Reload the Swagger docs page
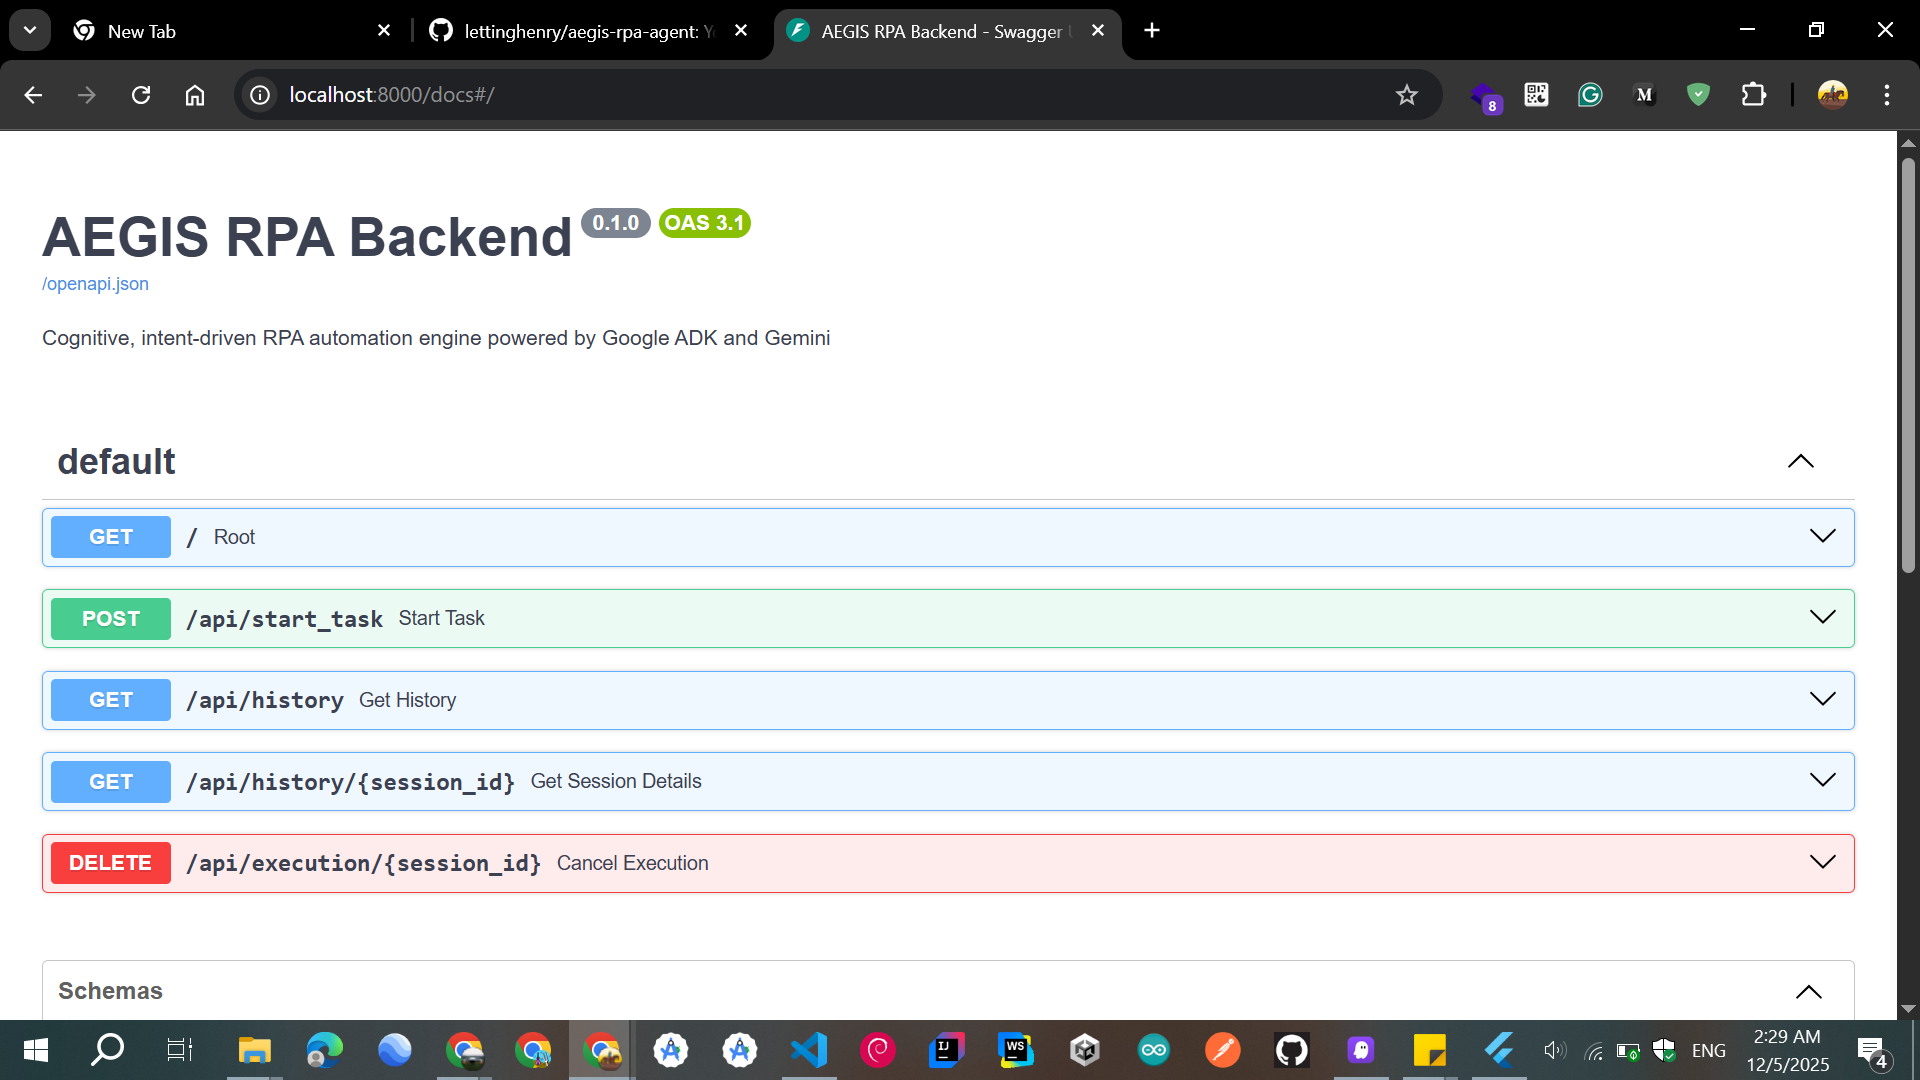 coord(141,95)
